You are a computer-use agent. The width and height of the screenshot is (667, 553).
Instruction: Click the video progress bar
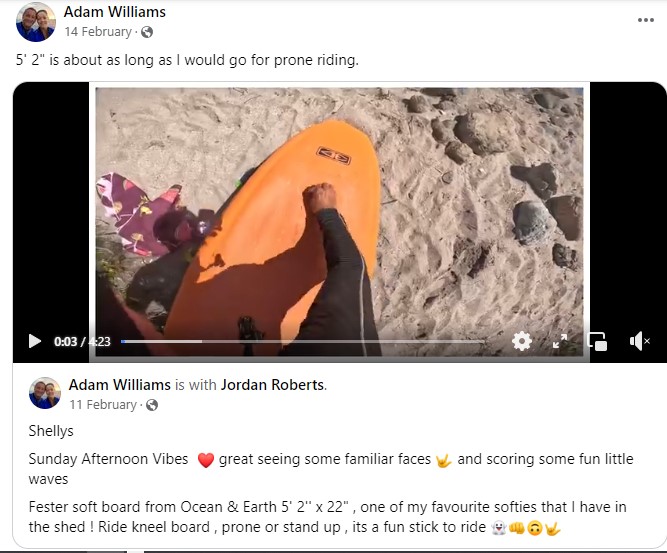[302, 341]
